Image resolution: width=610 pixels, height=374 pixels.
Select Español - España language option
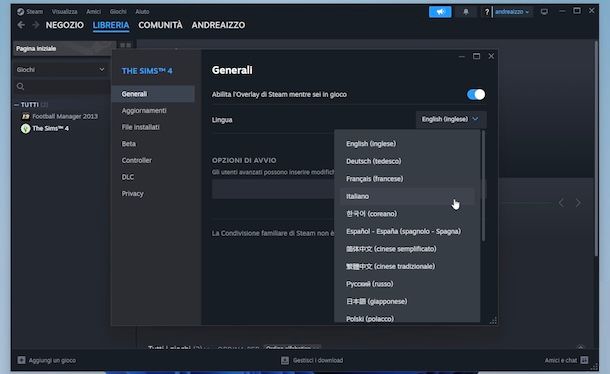tap(407, 231)
